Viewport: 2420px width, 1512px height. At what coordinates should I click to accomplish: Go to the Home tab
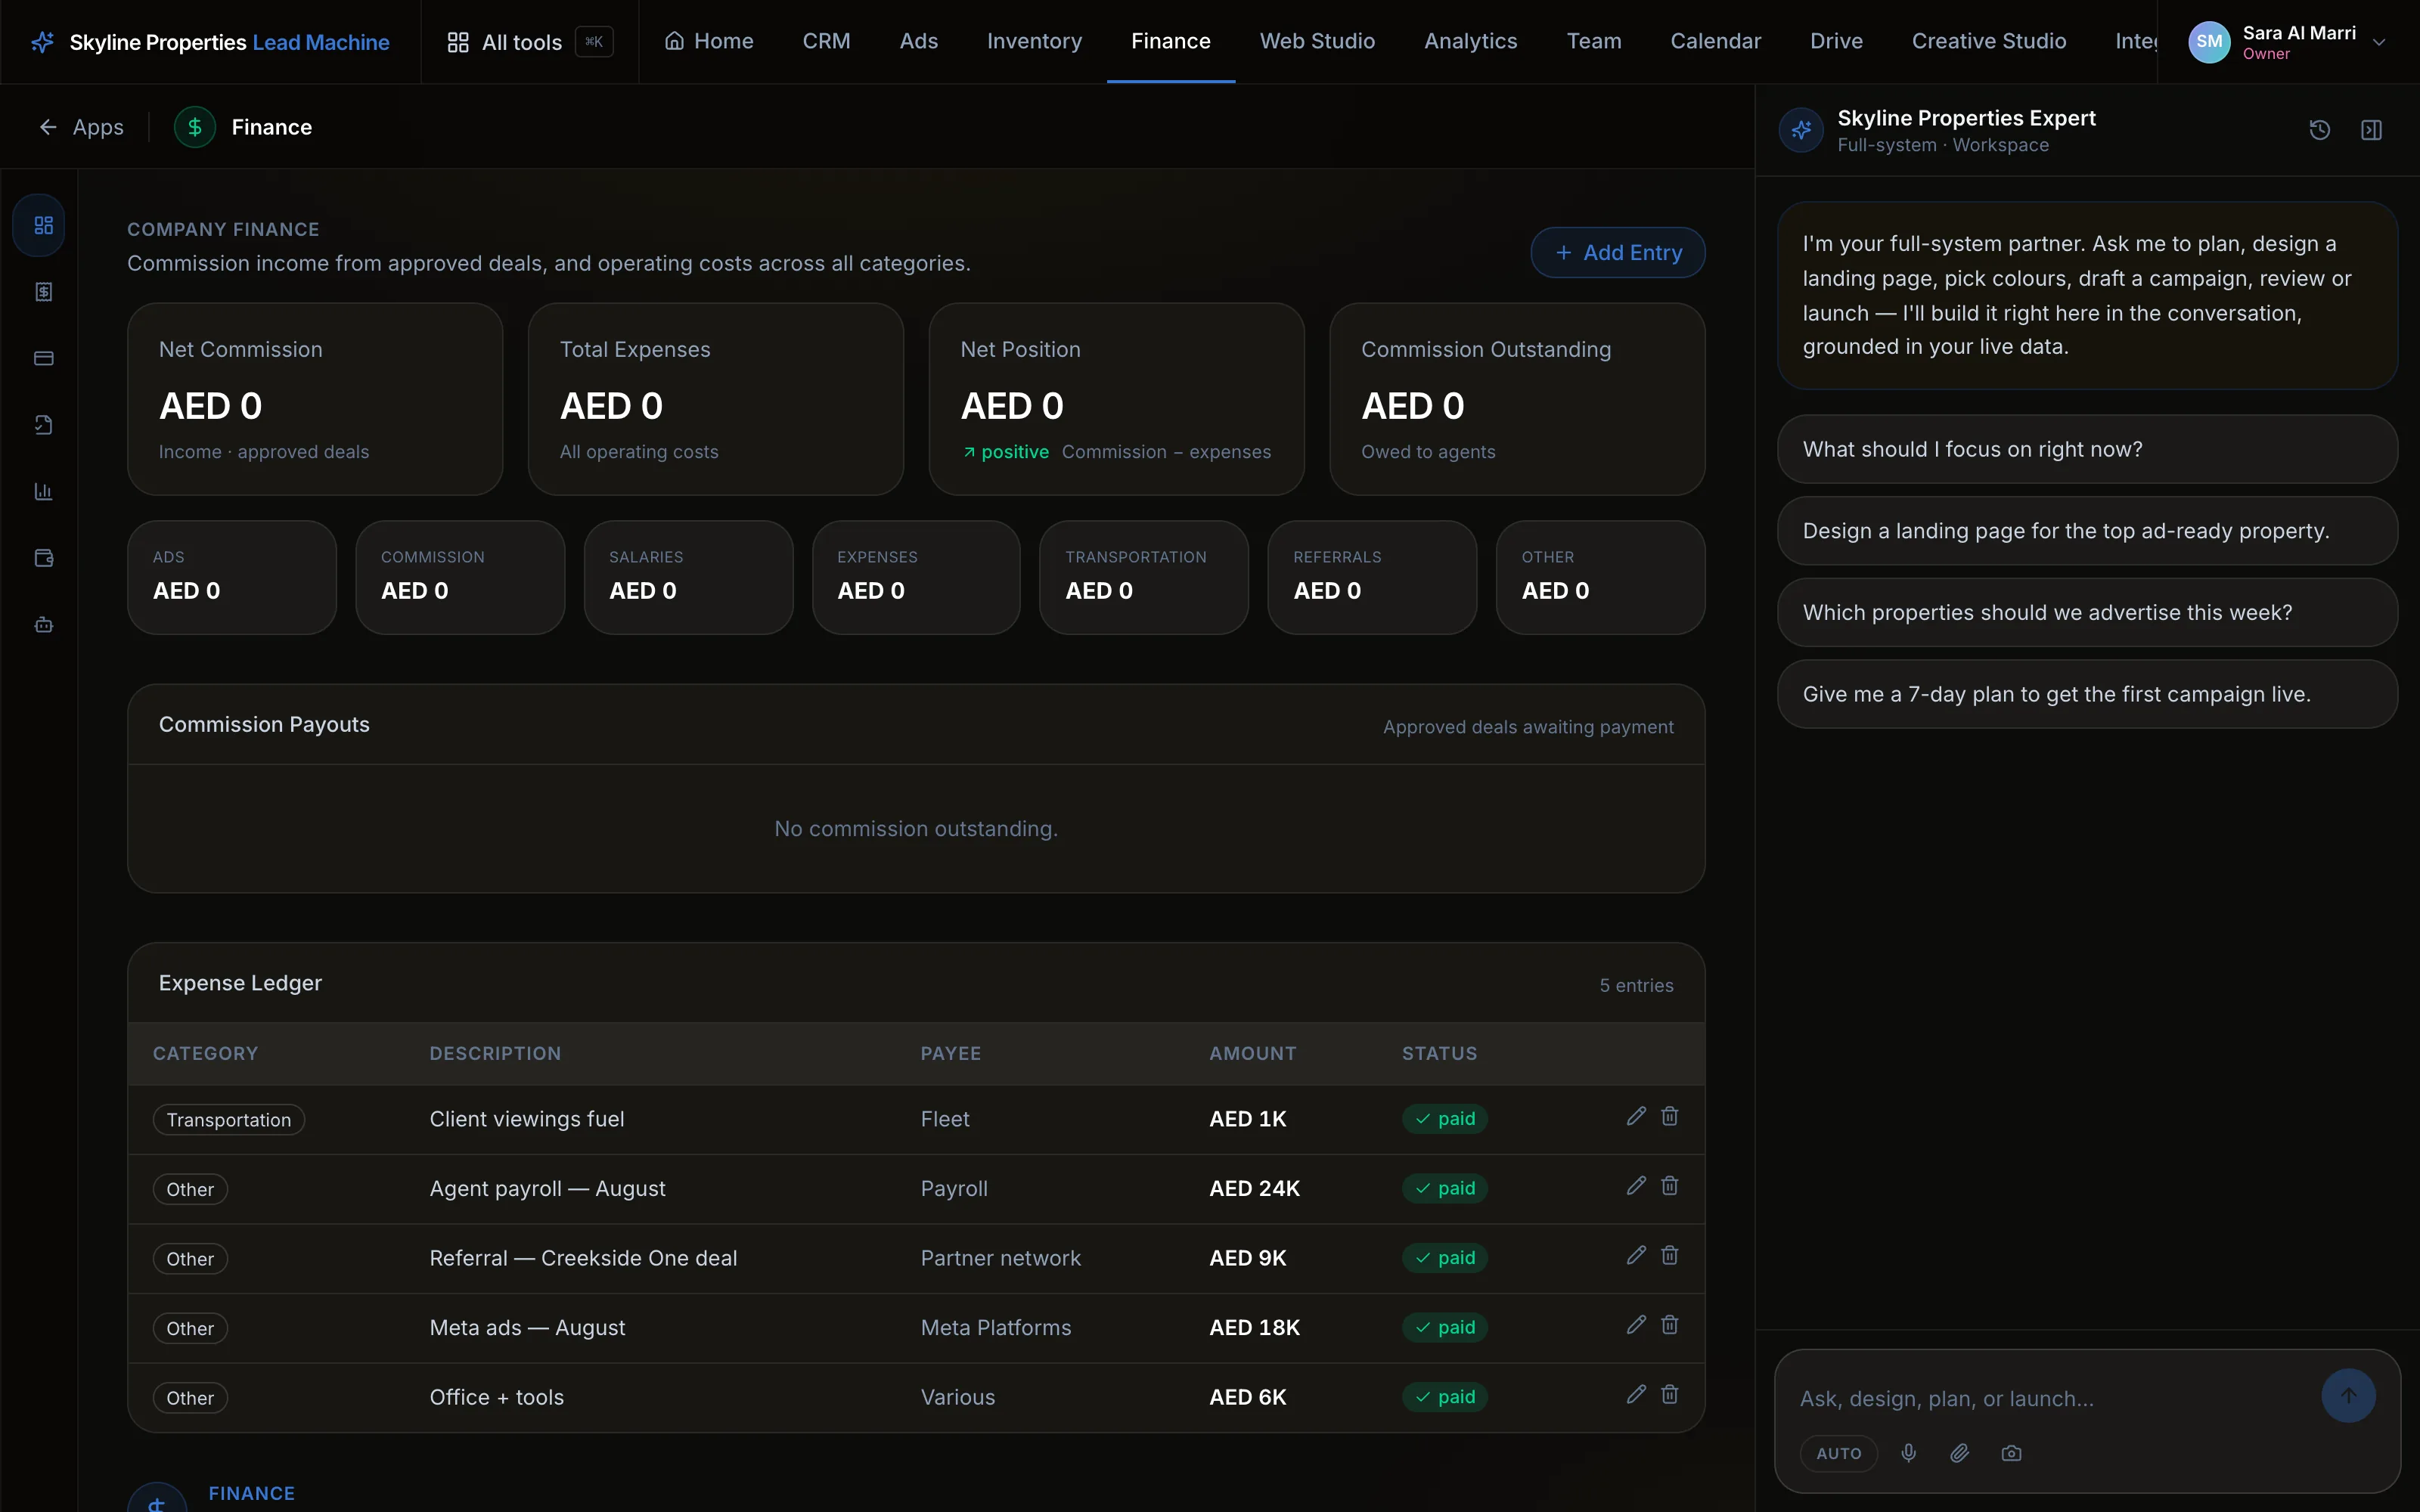point(709,41)
